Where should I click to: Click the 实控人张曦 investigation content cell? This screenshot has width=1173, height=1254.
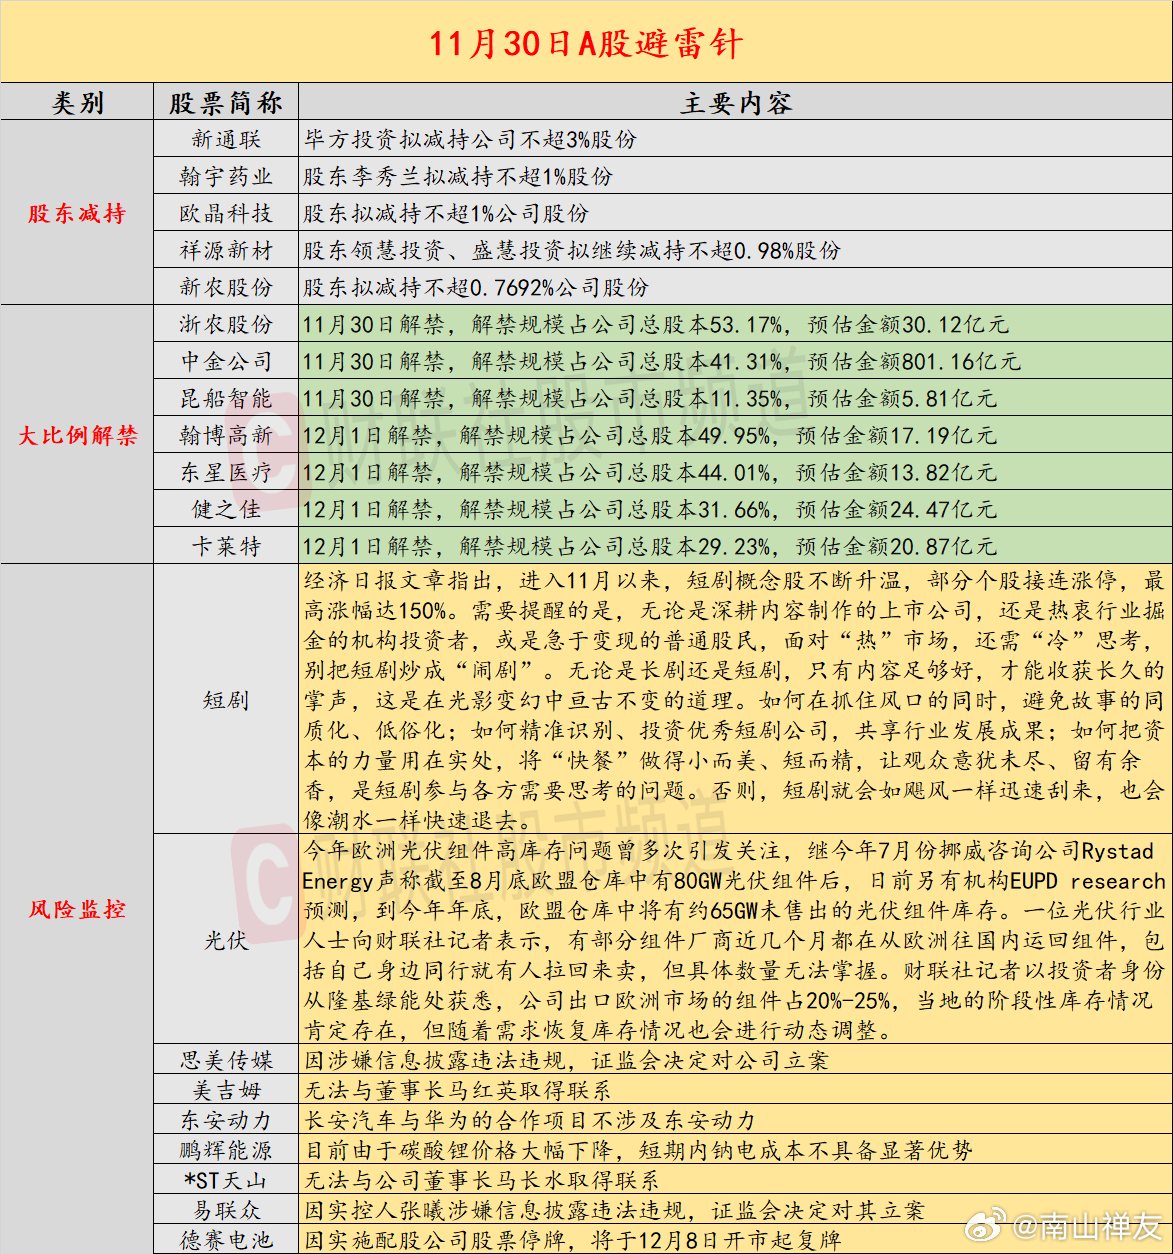[x=735, y=1210]
